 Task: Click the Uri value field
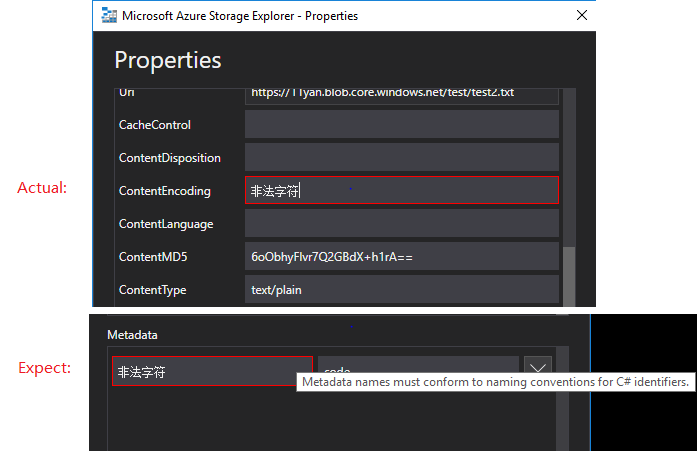coord(402,96)
